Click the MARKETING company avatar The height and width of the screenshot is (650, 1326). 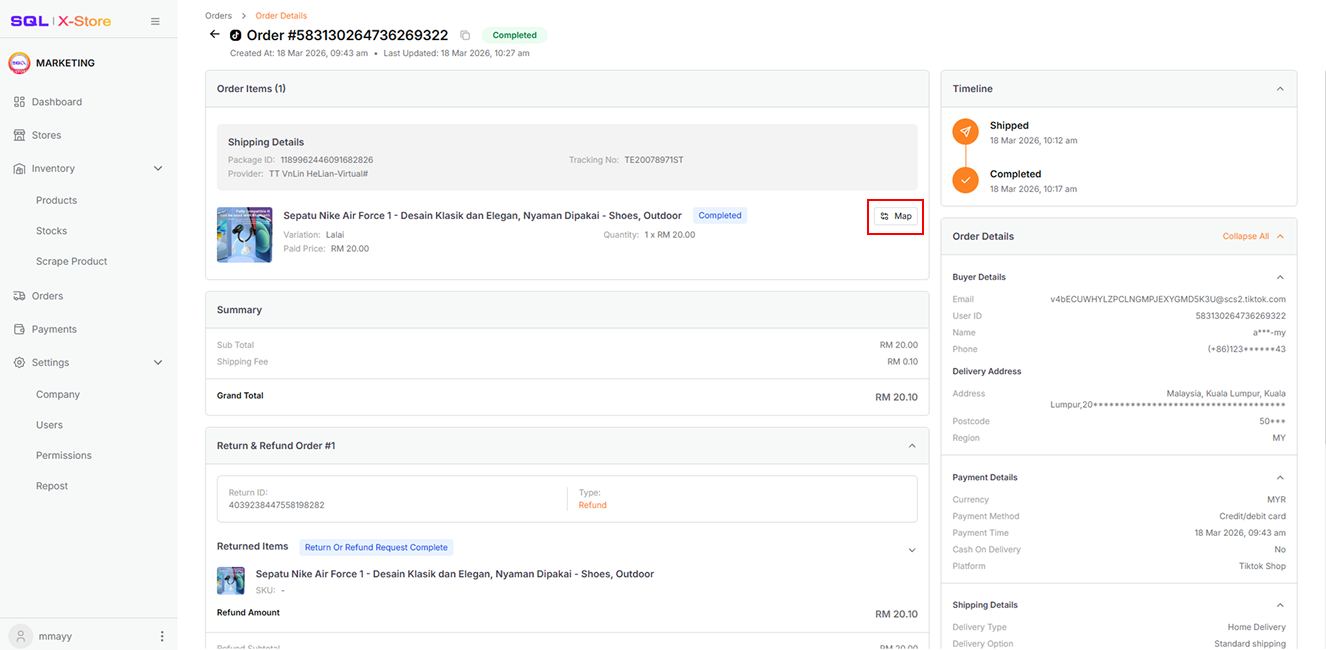pyautogui.click(x=19, y=63)
